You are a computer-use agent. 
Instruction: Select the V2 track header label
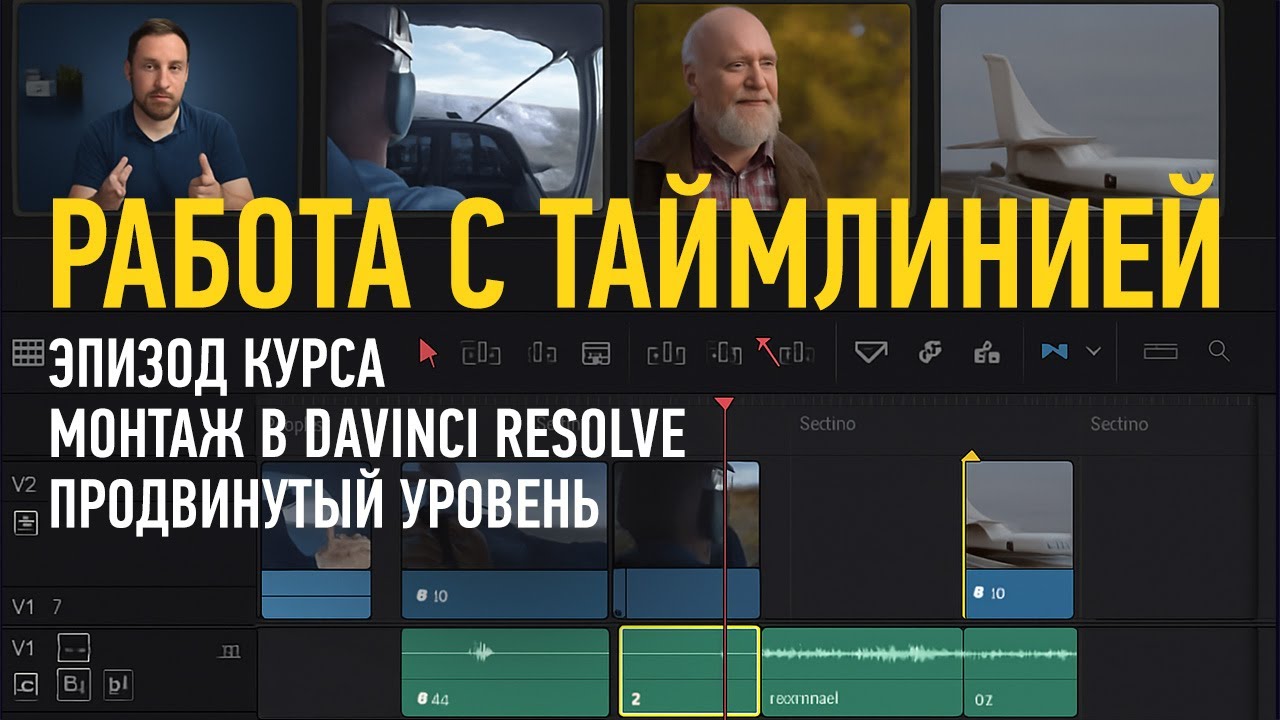(24, 485)
